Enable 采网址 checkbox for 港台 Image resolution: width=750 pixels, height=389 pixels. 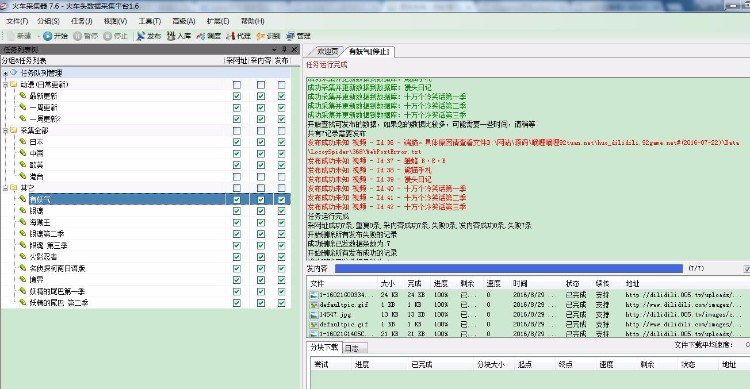tap(237, 177)
